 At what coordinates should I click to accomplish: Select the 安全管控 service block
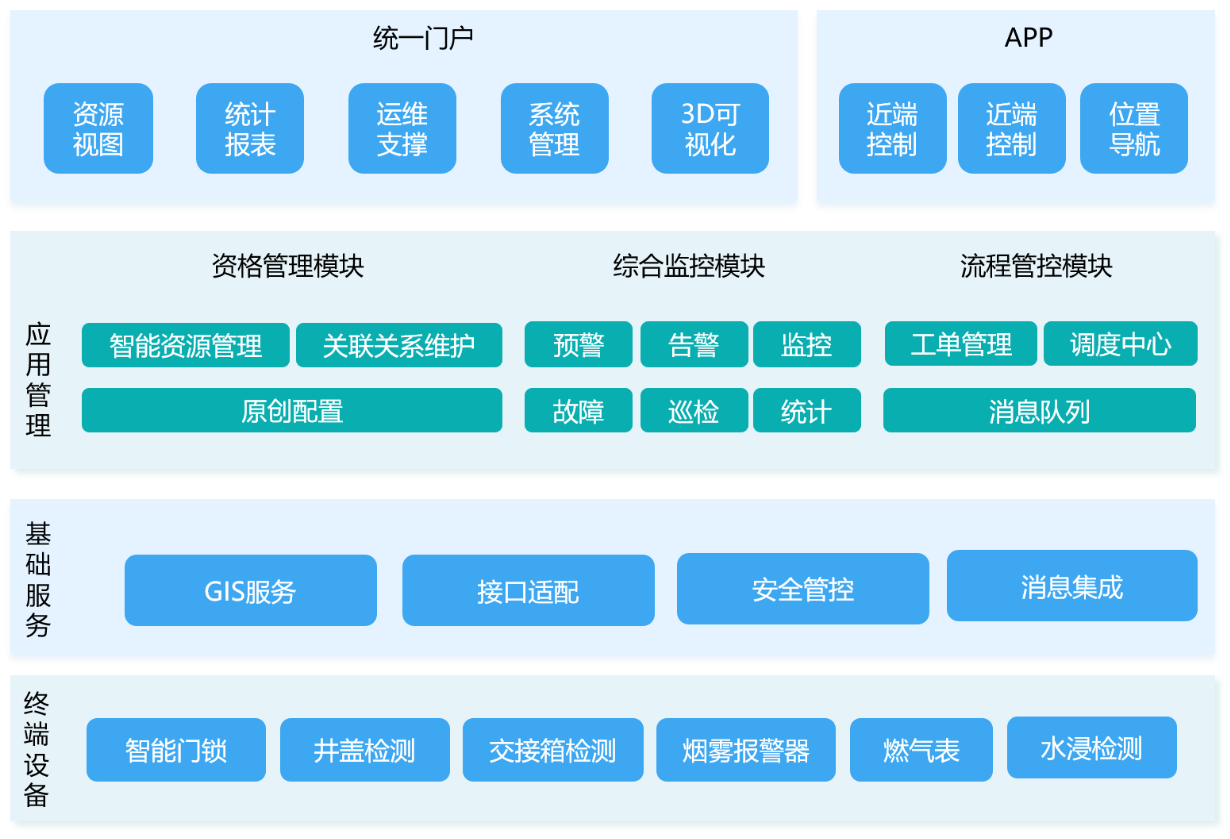click(803, 589)
